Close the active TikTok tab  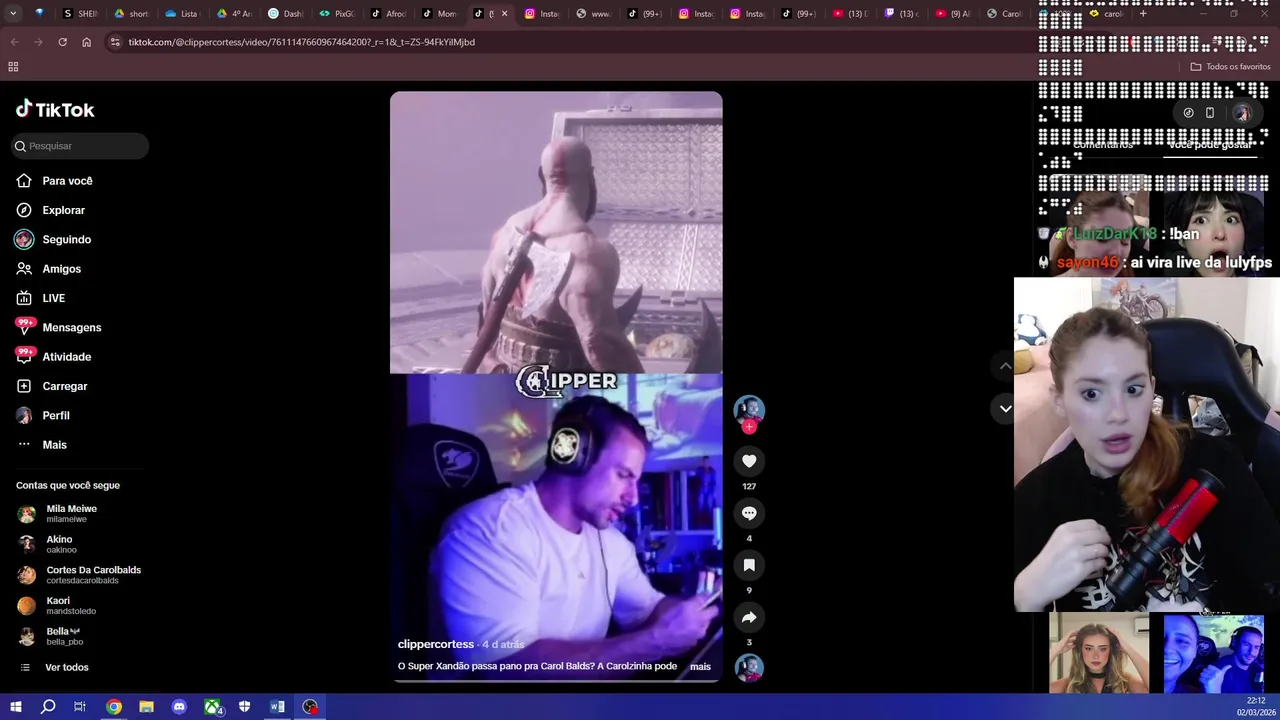[x=504, y=14]
